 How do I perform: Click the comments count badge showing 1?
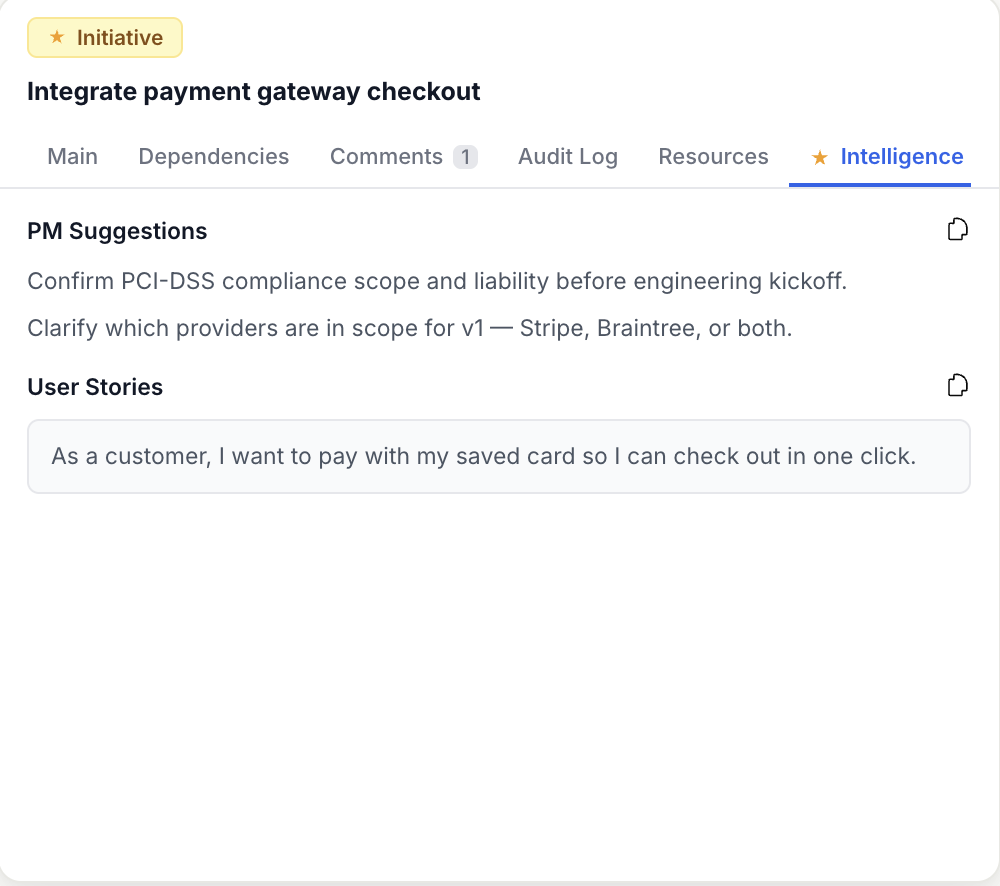click(467, 156)
